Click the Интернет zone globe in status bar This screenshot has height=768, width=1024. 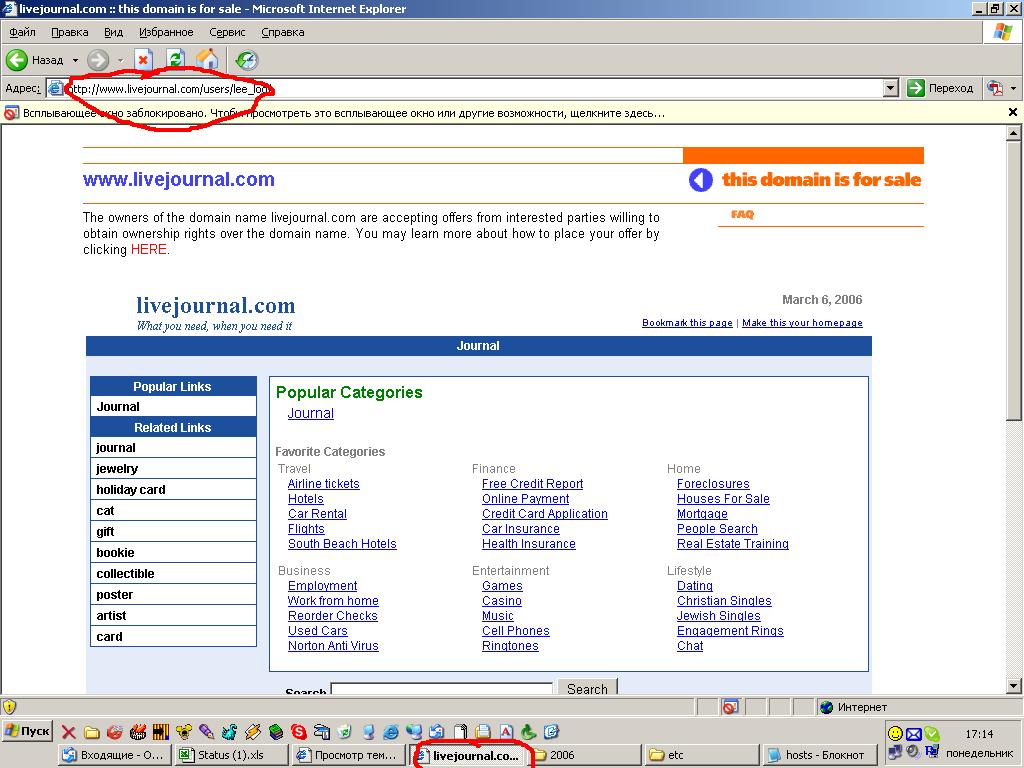tap(827, 707)
